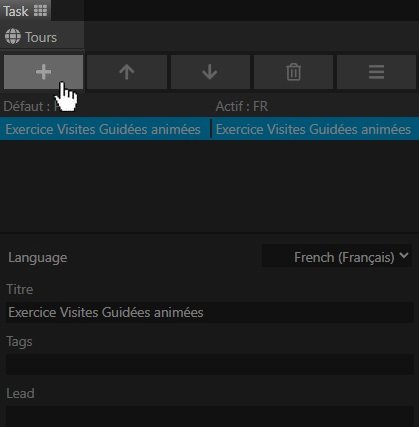Switch to the Tours tab

tap(42, 36)
